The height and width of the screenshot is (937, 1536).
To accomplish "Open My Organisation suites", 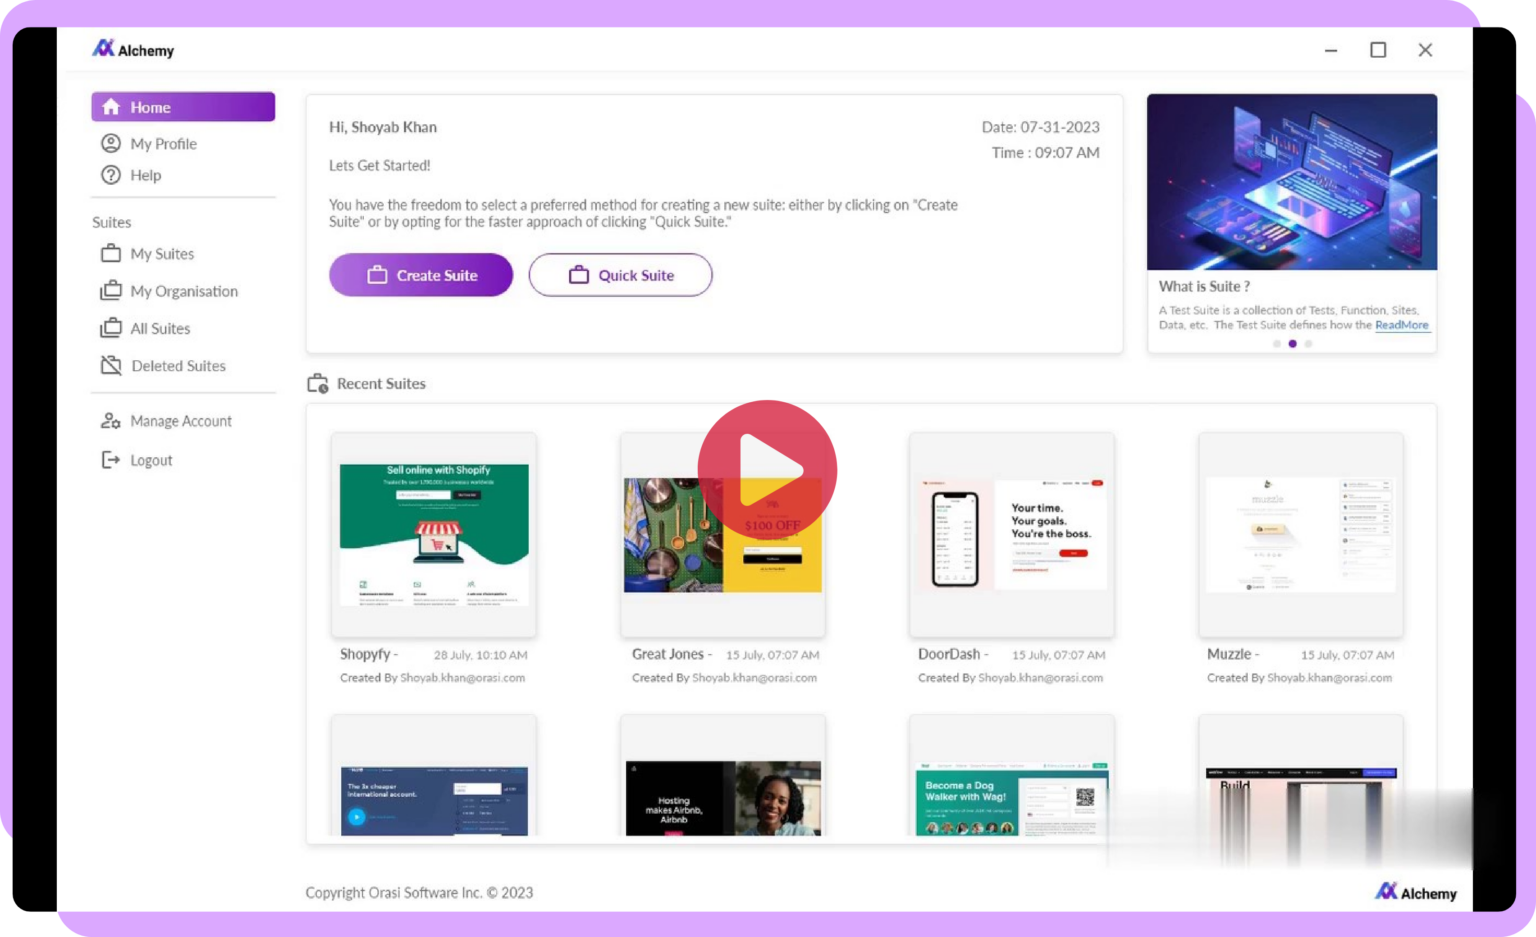I will (x=169, y=291).
